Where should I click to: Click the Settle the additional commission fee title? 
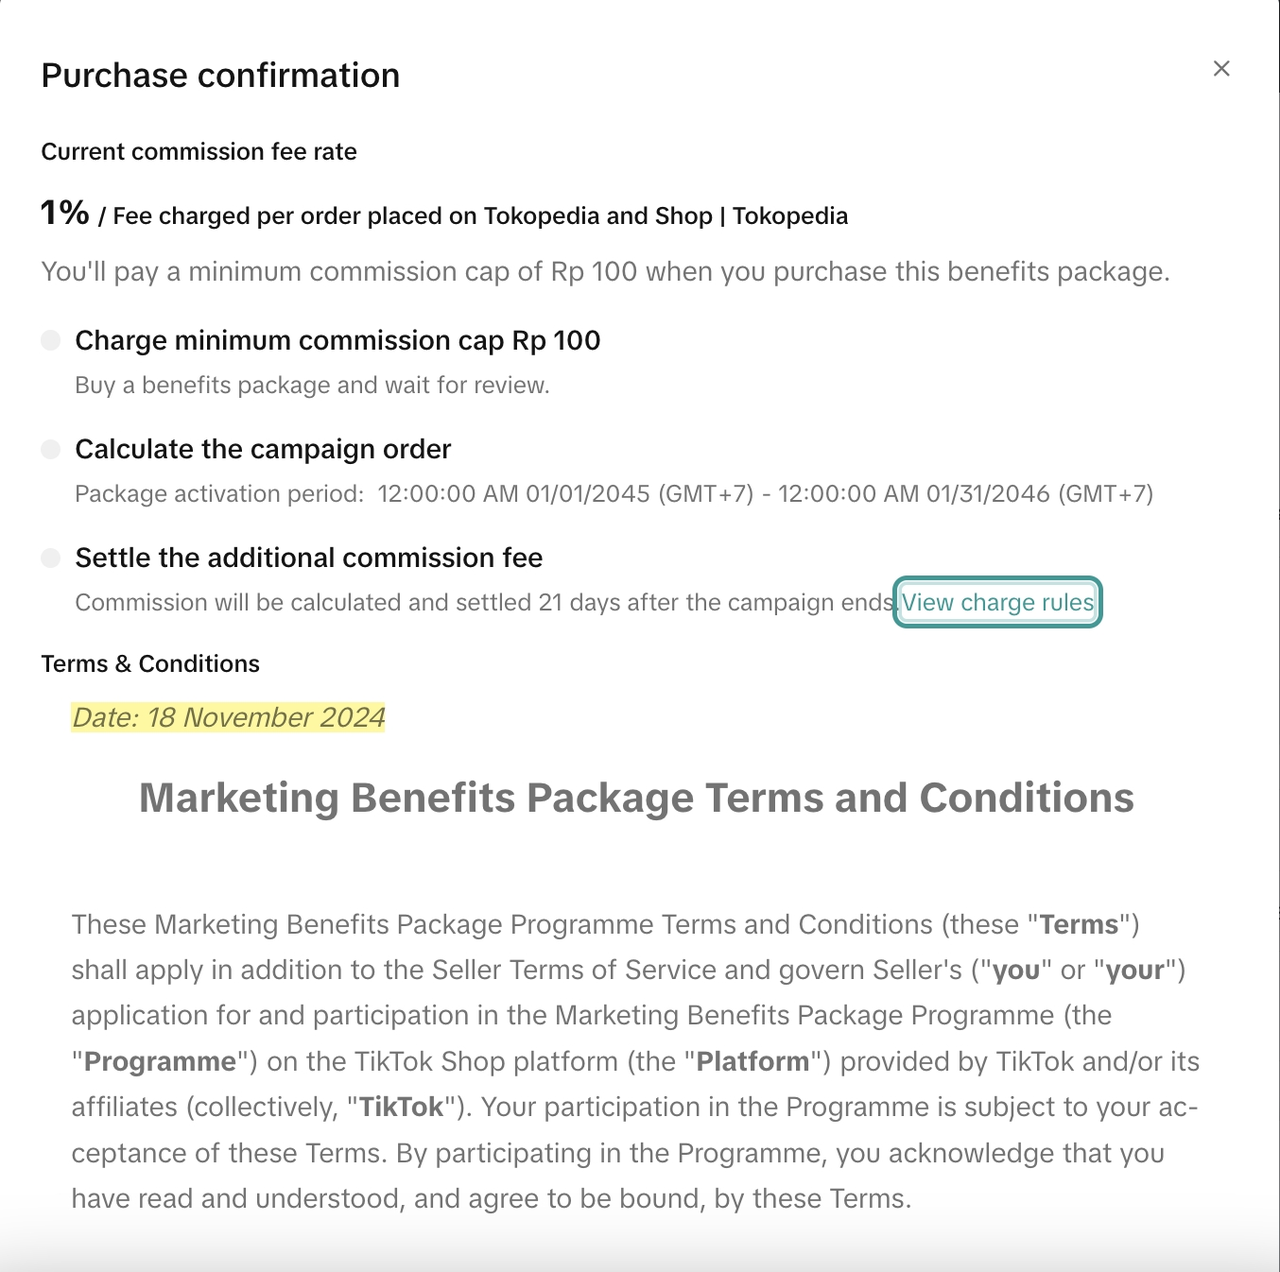(x=308, y=557)
